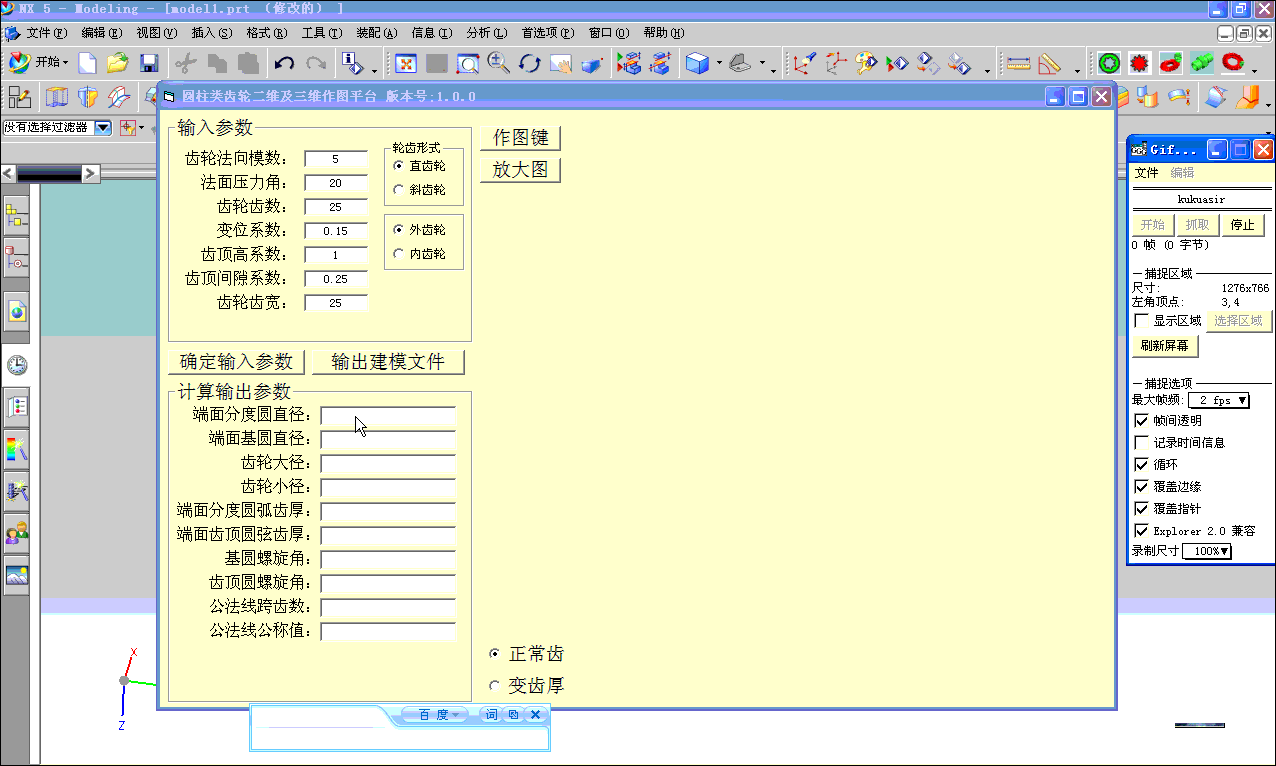Screen dimensions: 1276x766
Task: Click the Extrude icon in second toolbar
Action: tap(58, 97)
